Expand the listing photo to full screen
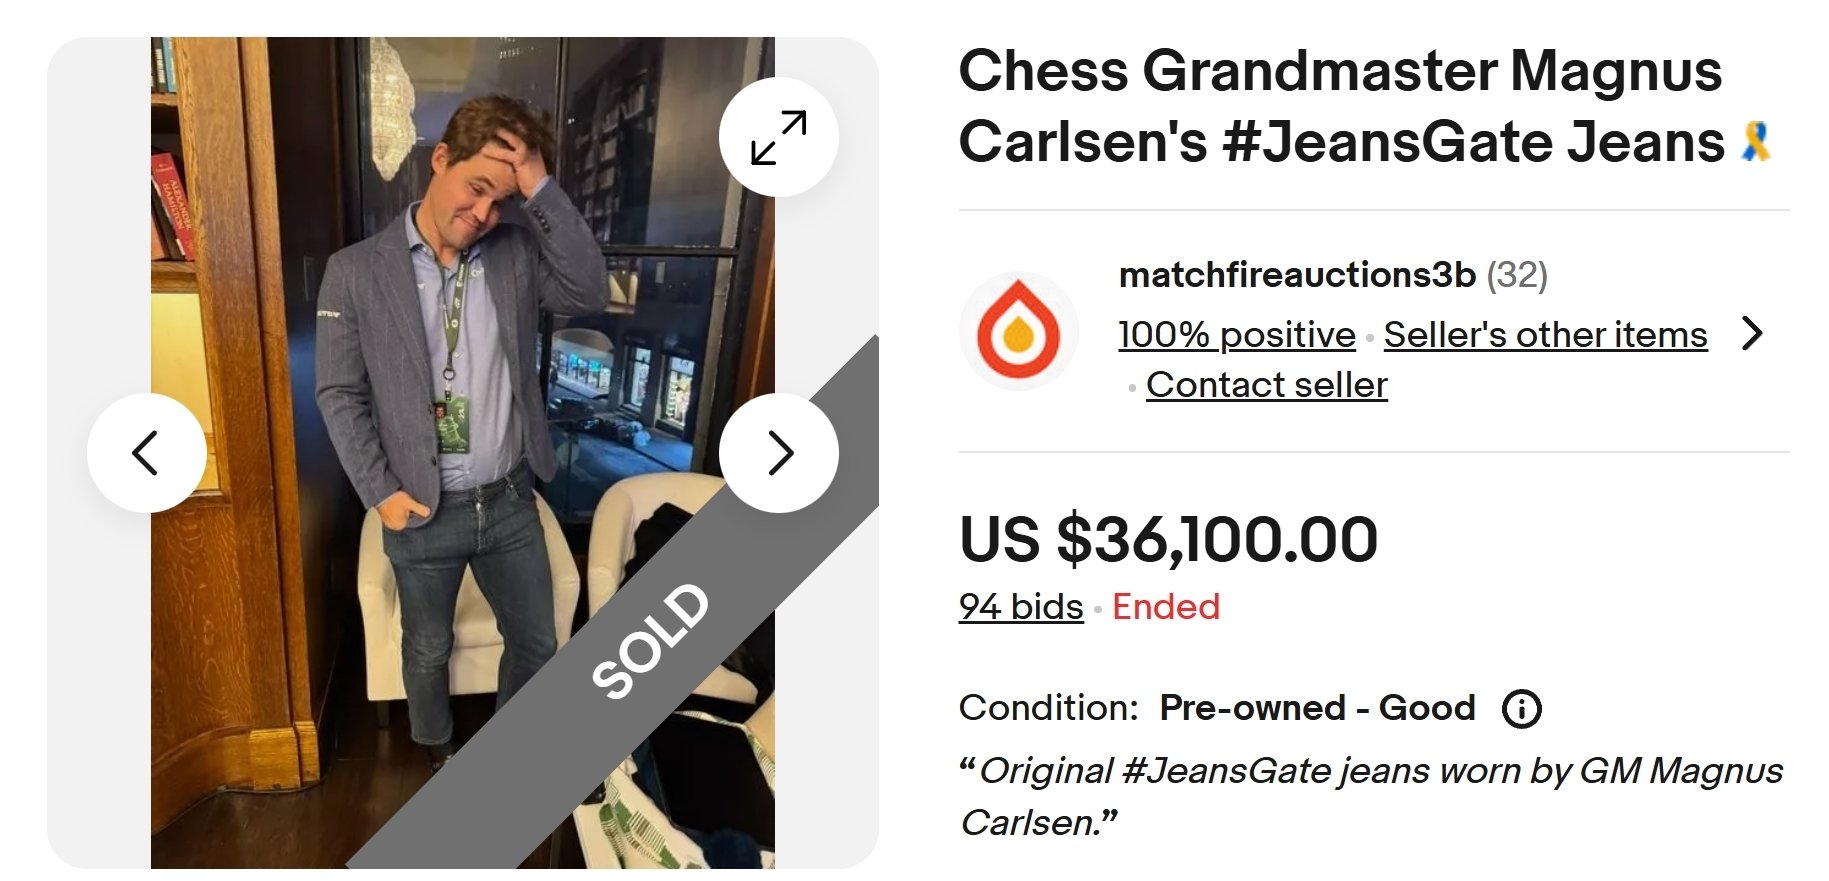Image resolution: width=1829 pixels, height=881 pixels. point(778,137)
